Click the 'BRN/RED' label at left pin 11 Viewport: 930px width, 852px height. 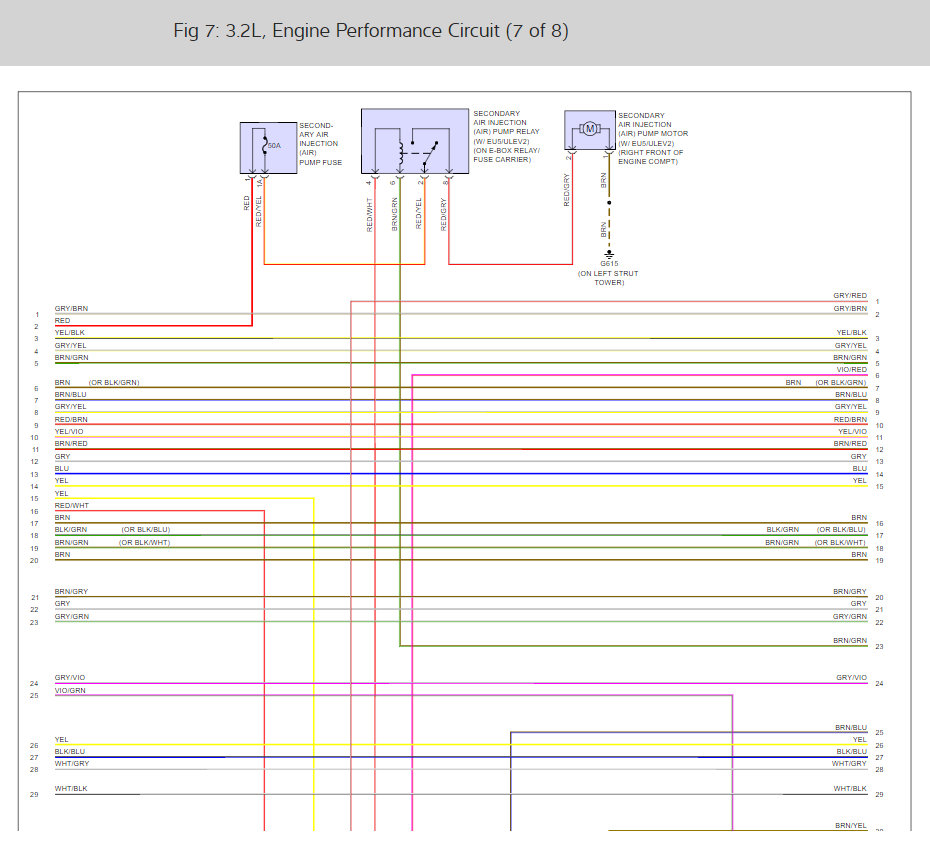71,444
